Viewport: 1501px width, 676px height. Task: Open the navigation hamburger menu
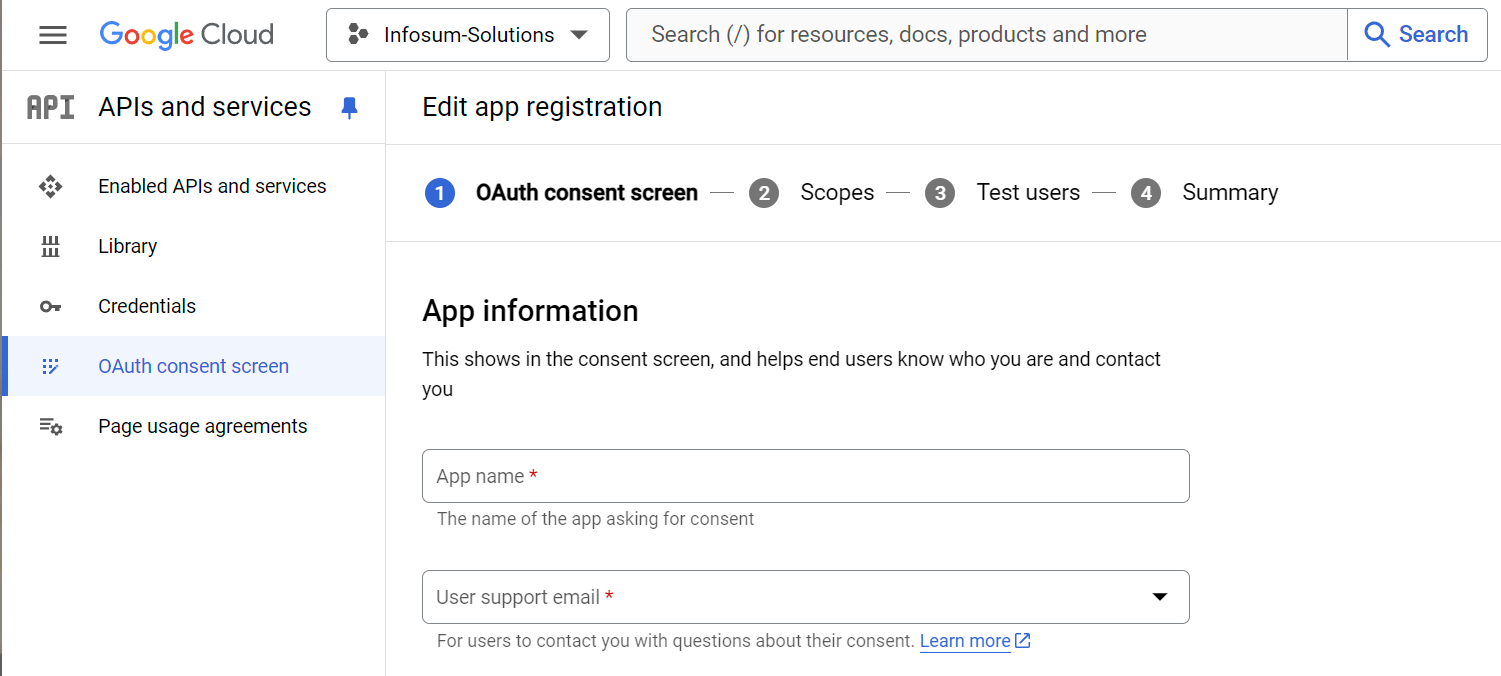pos(52,35)
